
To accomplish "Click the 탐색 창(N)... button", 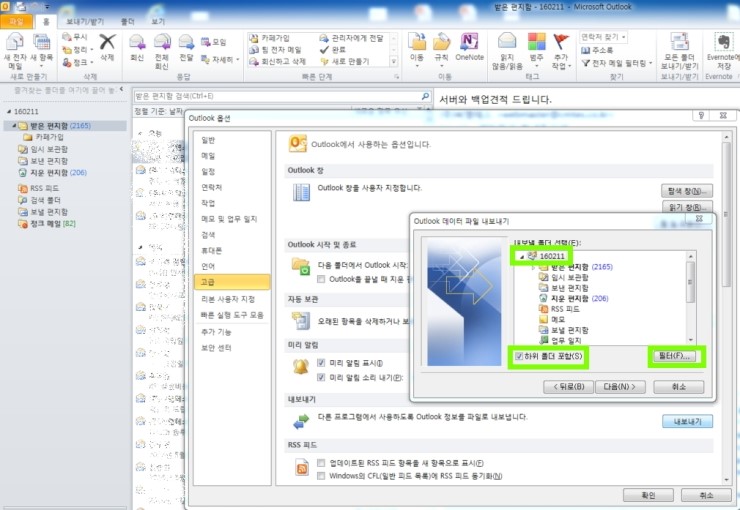I will (687, 191).
